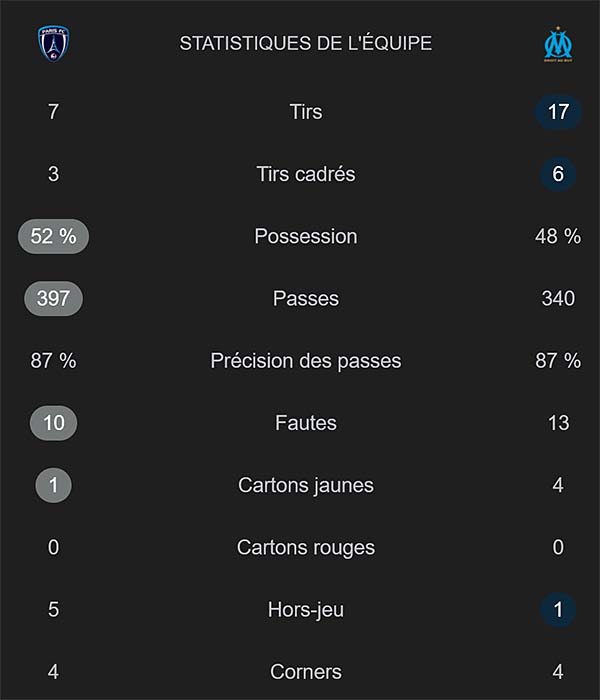Click Marseille's highlighted 6 shots on target
This screenshot has height=700, width=600.
click(x=558, y=174)
